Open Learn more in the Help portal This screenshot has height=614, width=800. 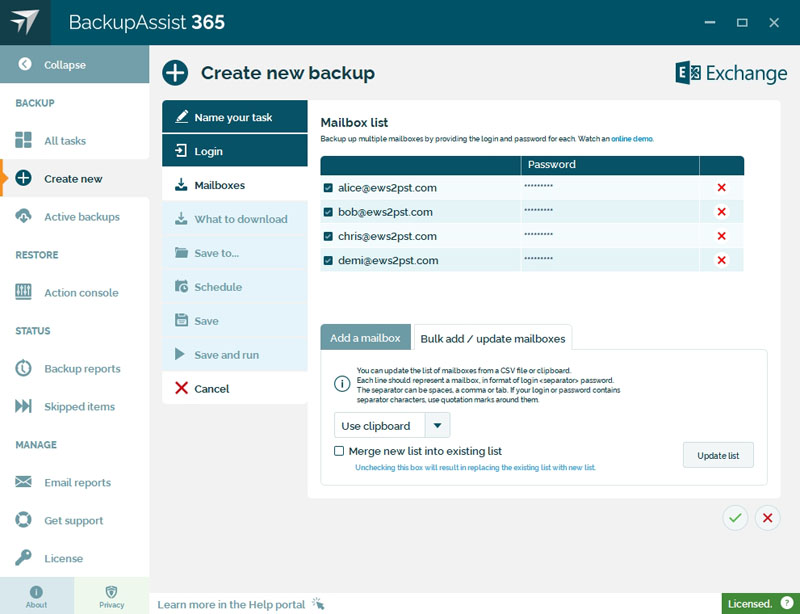pyautogui.click(x=231, y=604)
